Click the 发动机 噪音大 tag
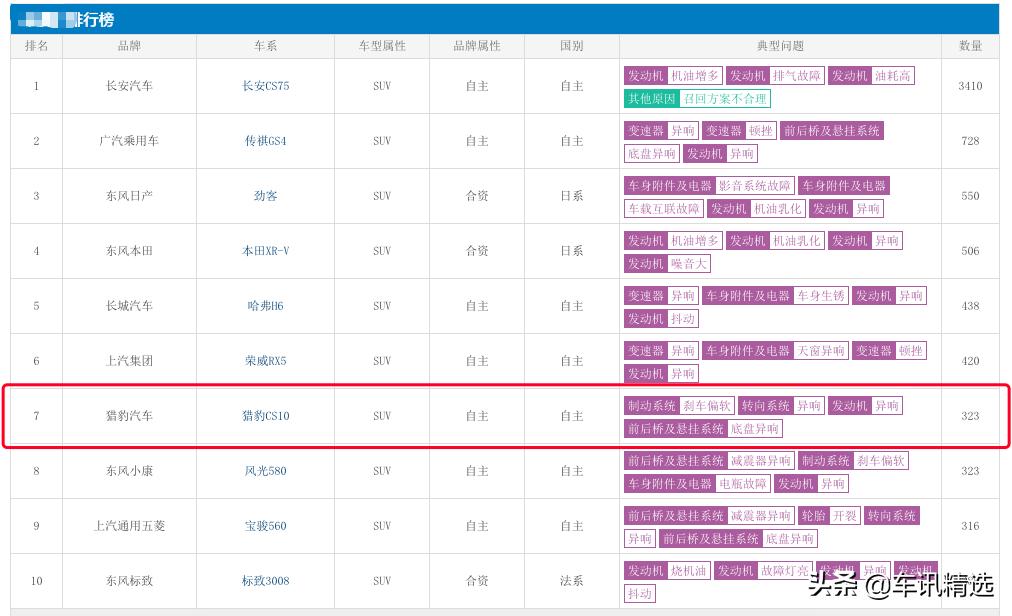Image resolution: width=1012 pixels, height=616 pixels. click(667, 263)
